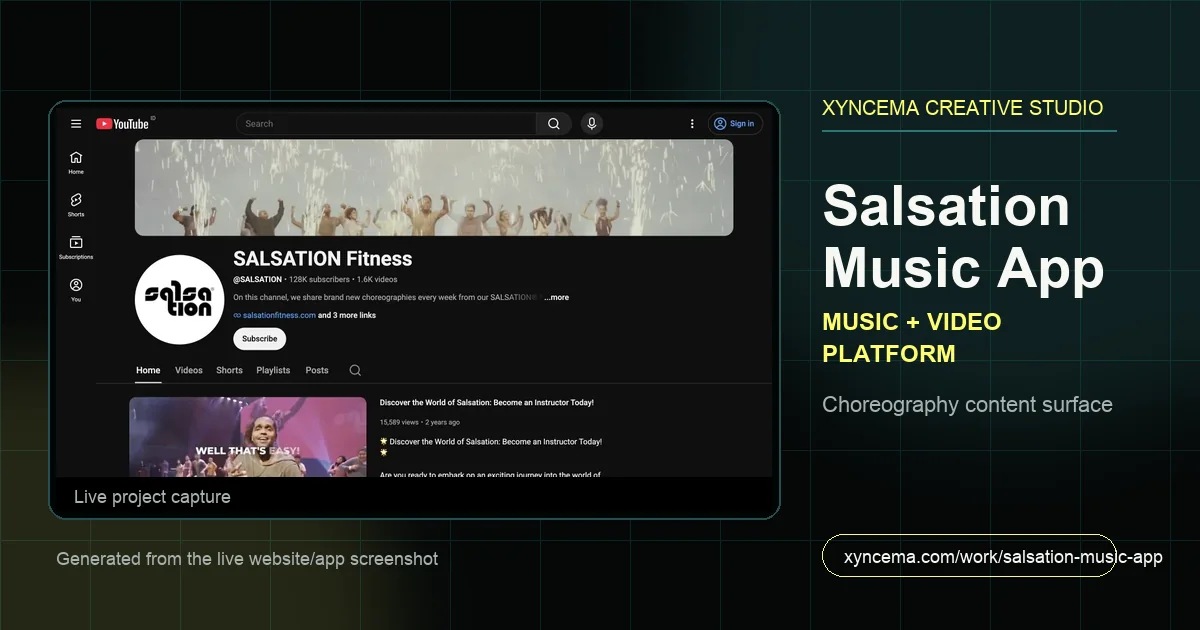Expand channel description with ...more
The width and height of the screenshot is (1200, 630).
556,297
